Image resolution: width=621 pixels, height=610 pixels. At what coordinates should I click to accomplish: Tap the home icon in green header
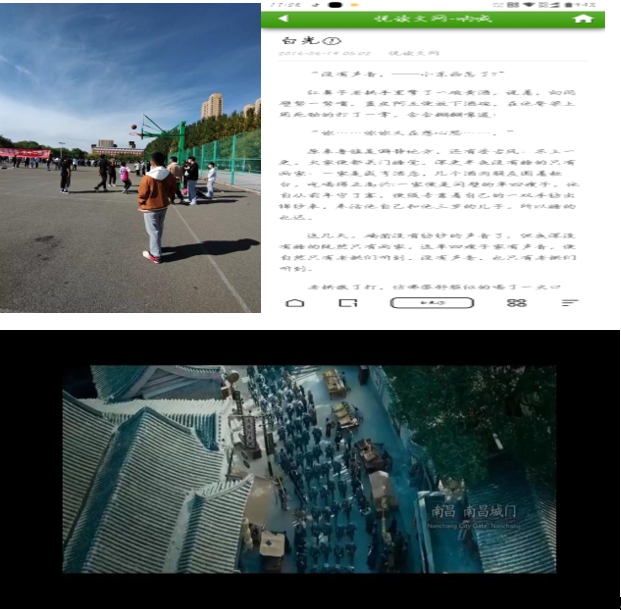pyautogui.click(x=583, y=19)
